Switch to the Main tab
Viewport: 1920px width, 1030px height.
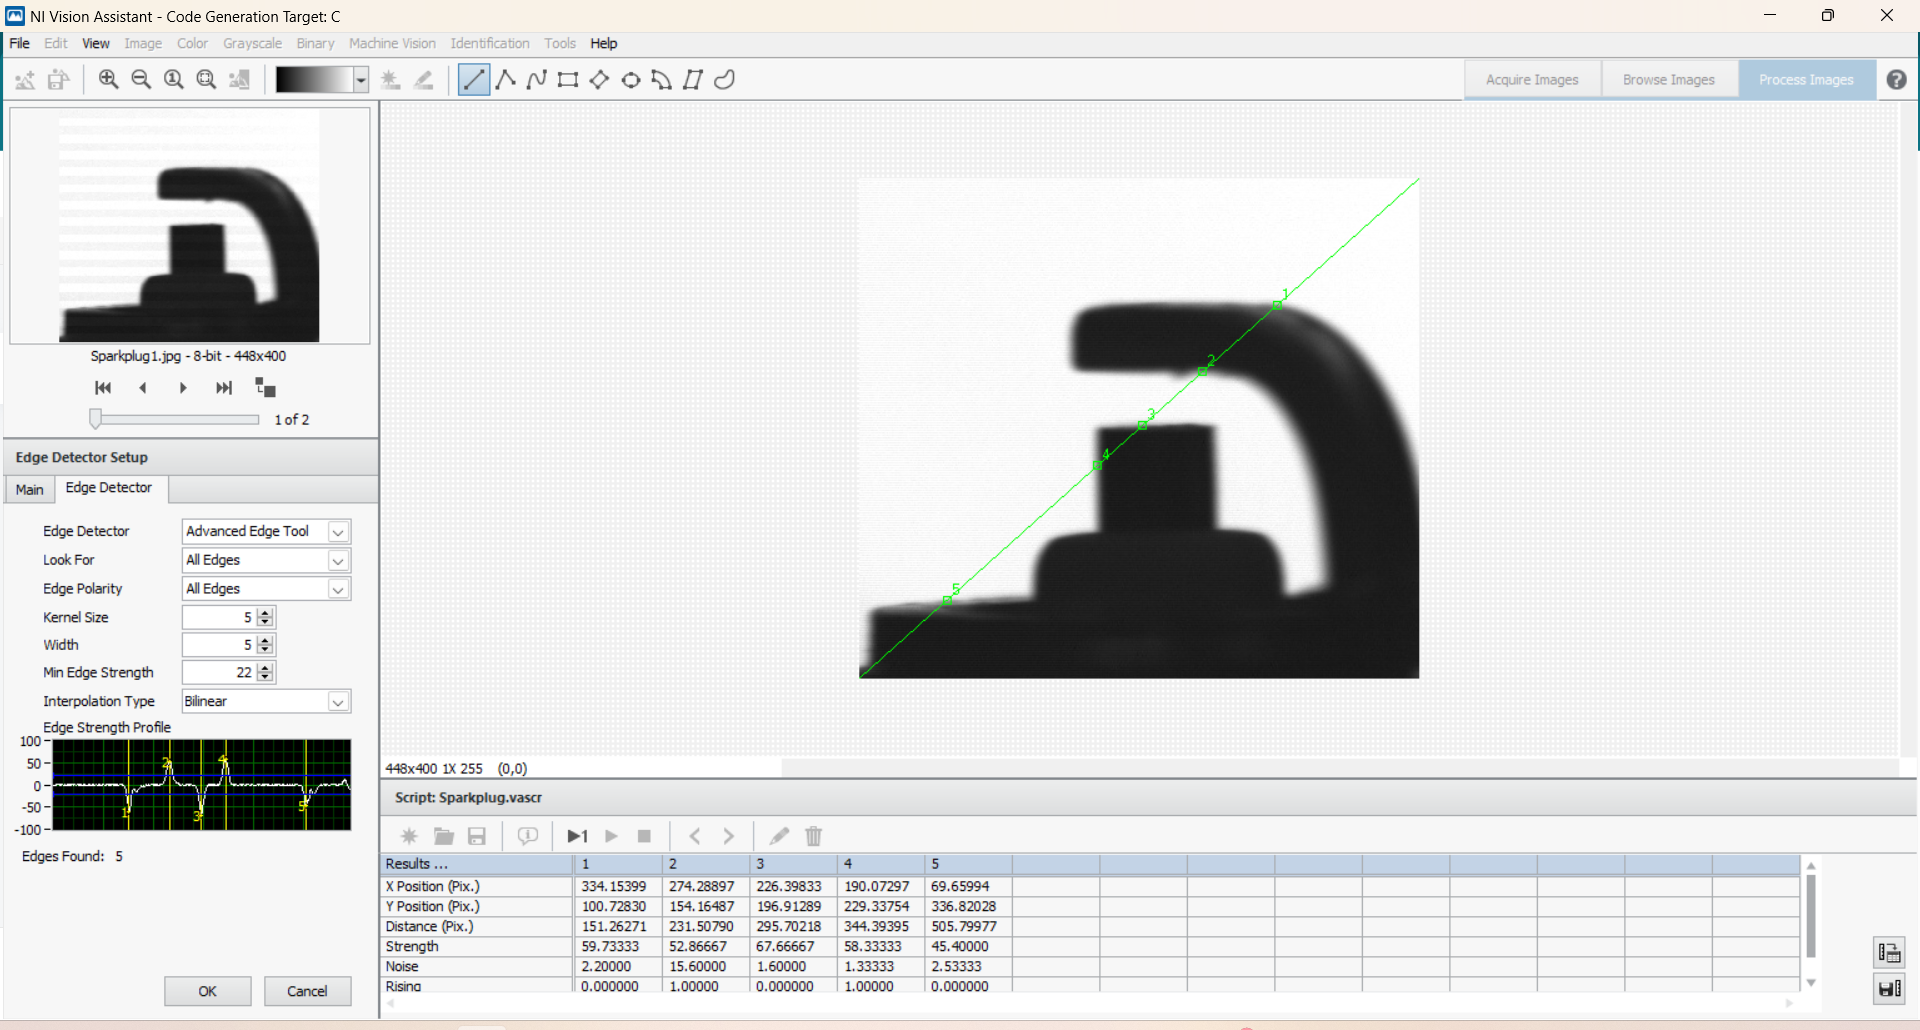point(29,489)
